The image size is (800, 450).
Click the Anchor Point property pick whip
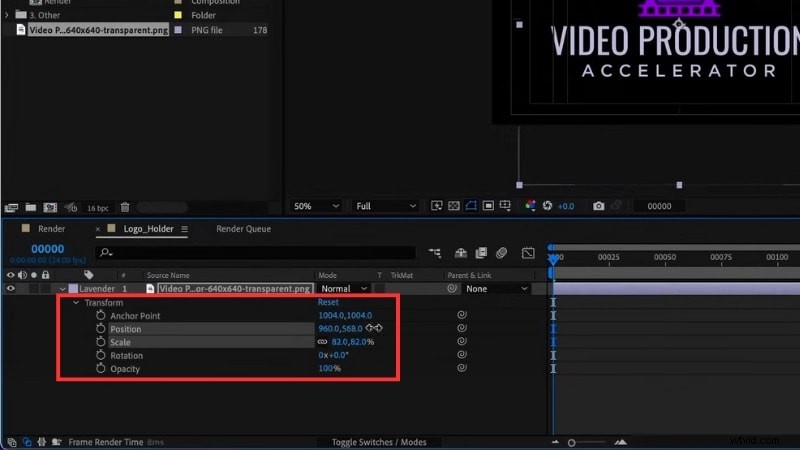tap(462, 315)
